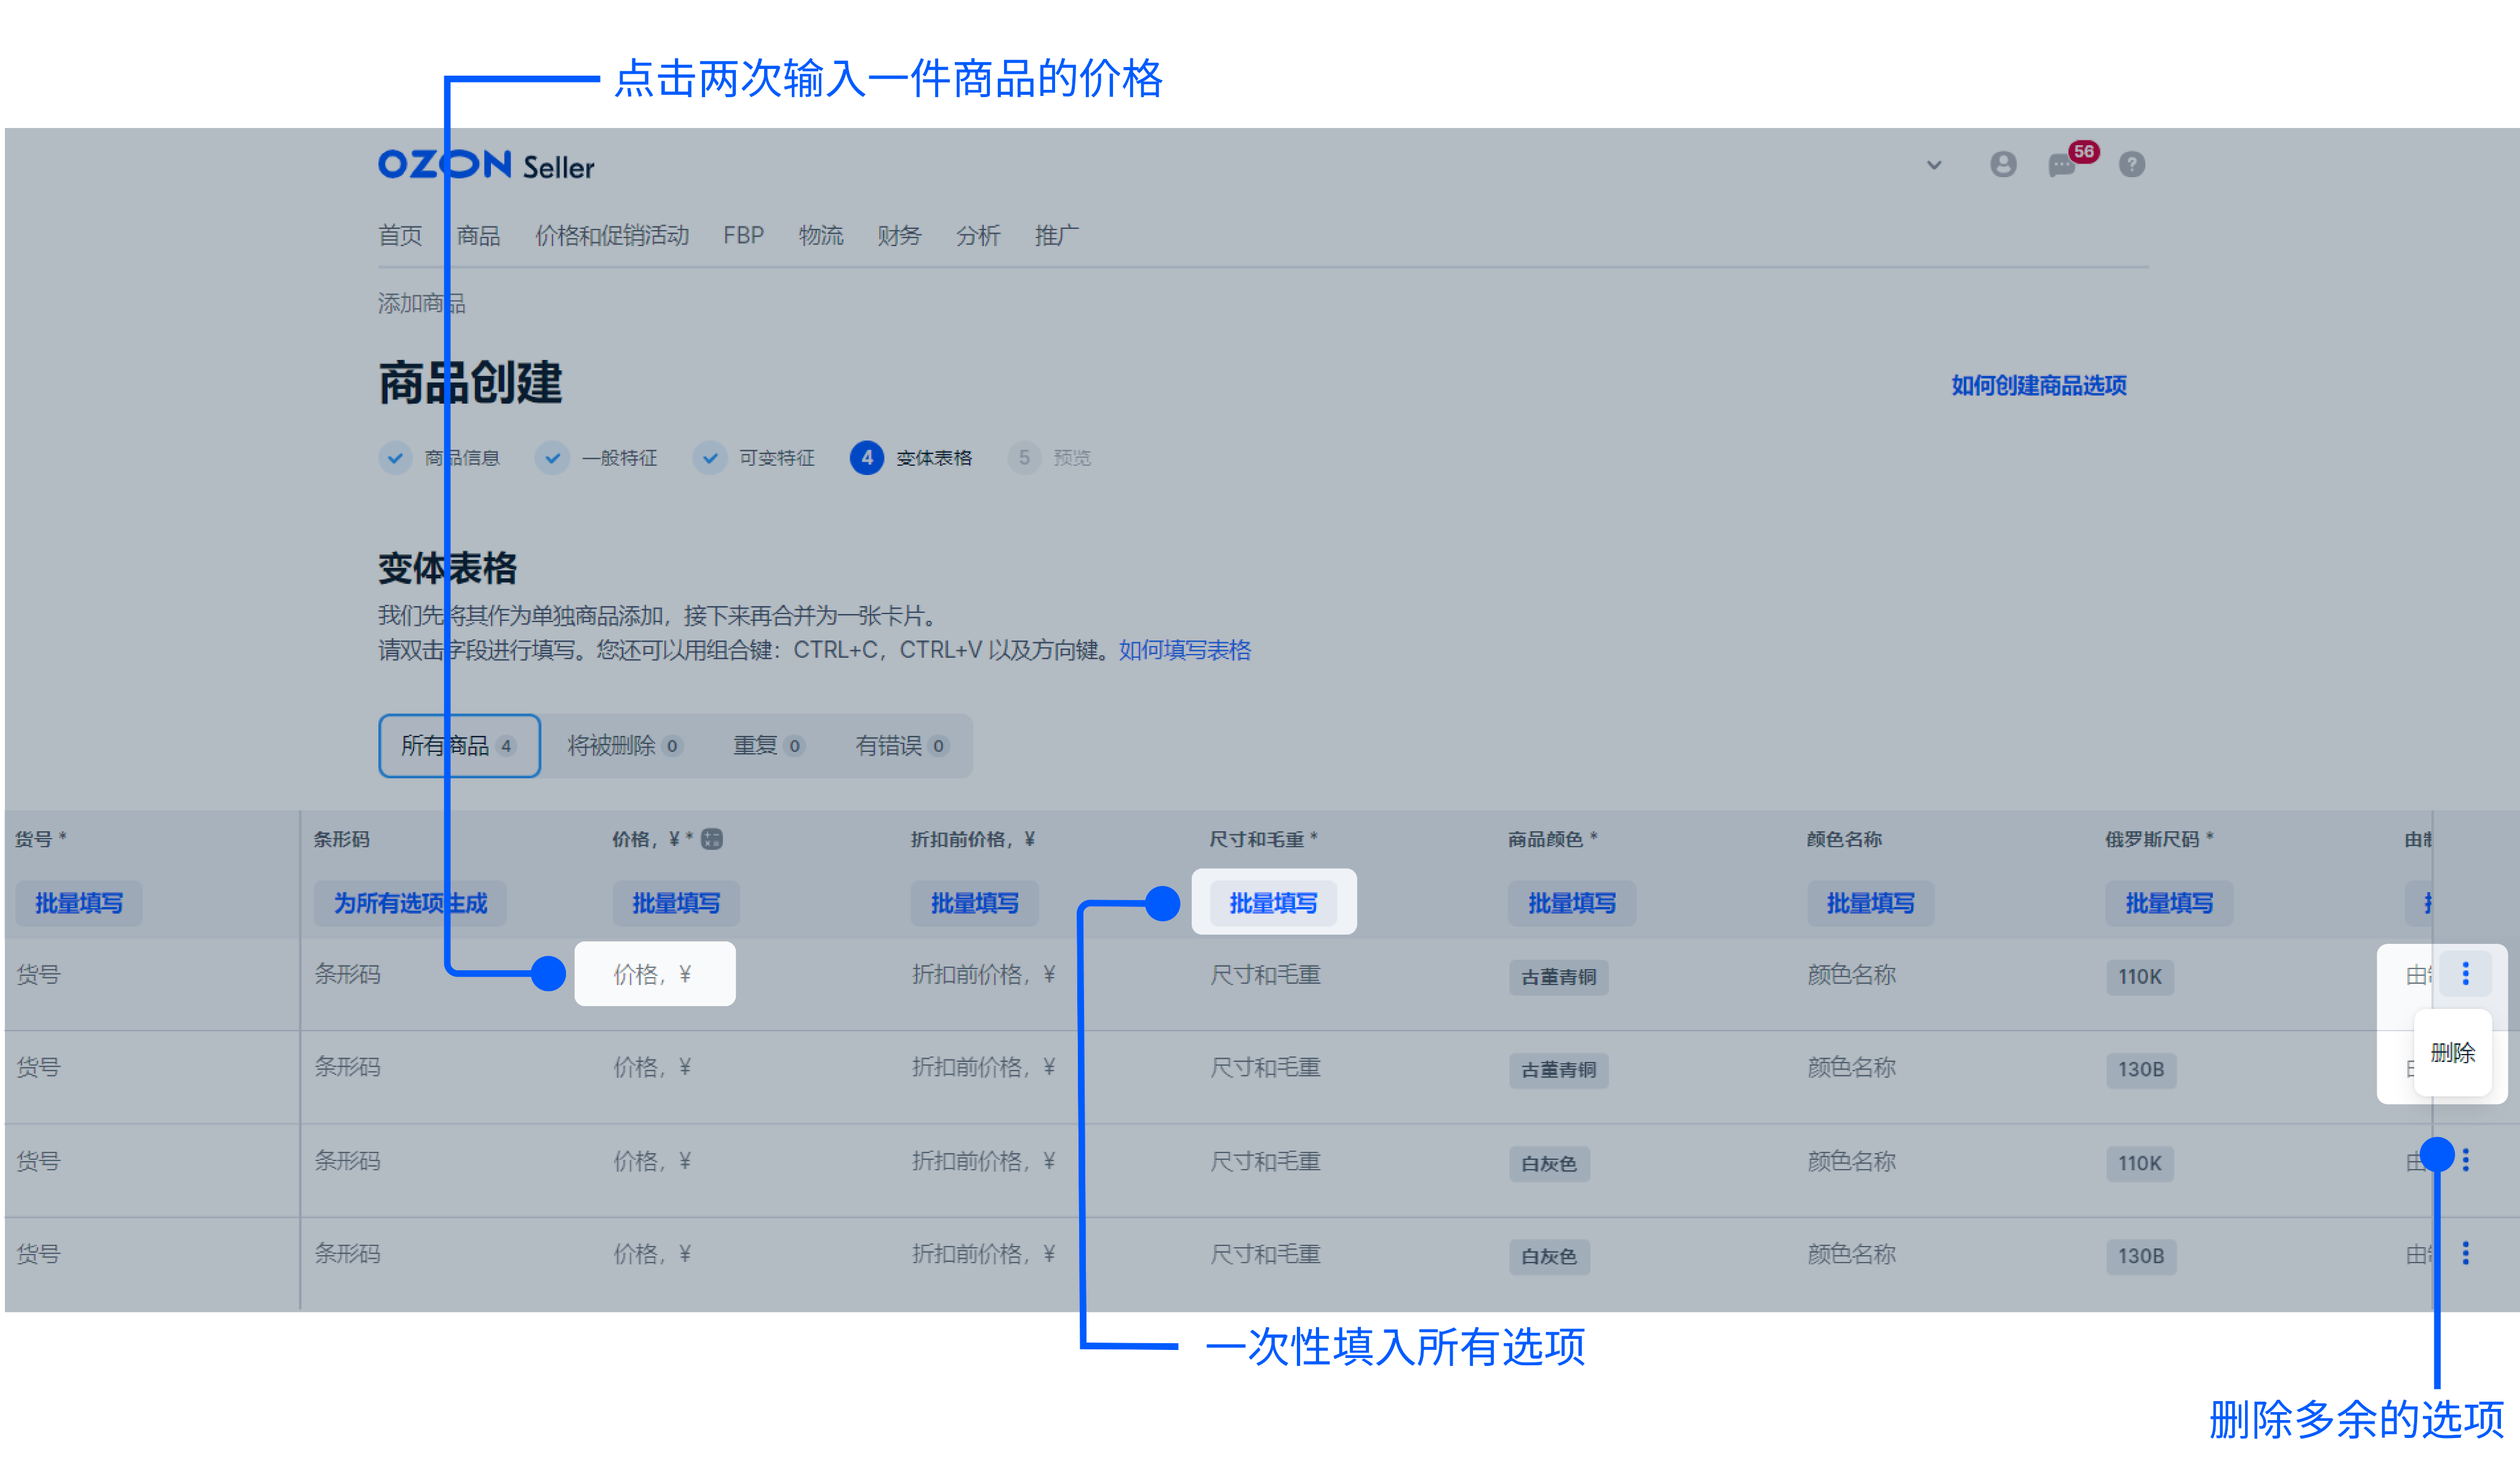This screenshot has width=2520, height=1481.
Task: Click the highlighted 价格 cell in first row
Action: click(655, 974)
